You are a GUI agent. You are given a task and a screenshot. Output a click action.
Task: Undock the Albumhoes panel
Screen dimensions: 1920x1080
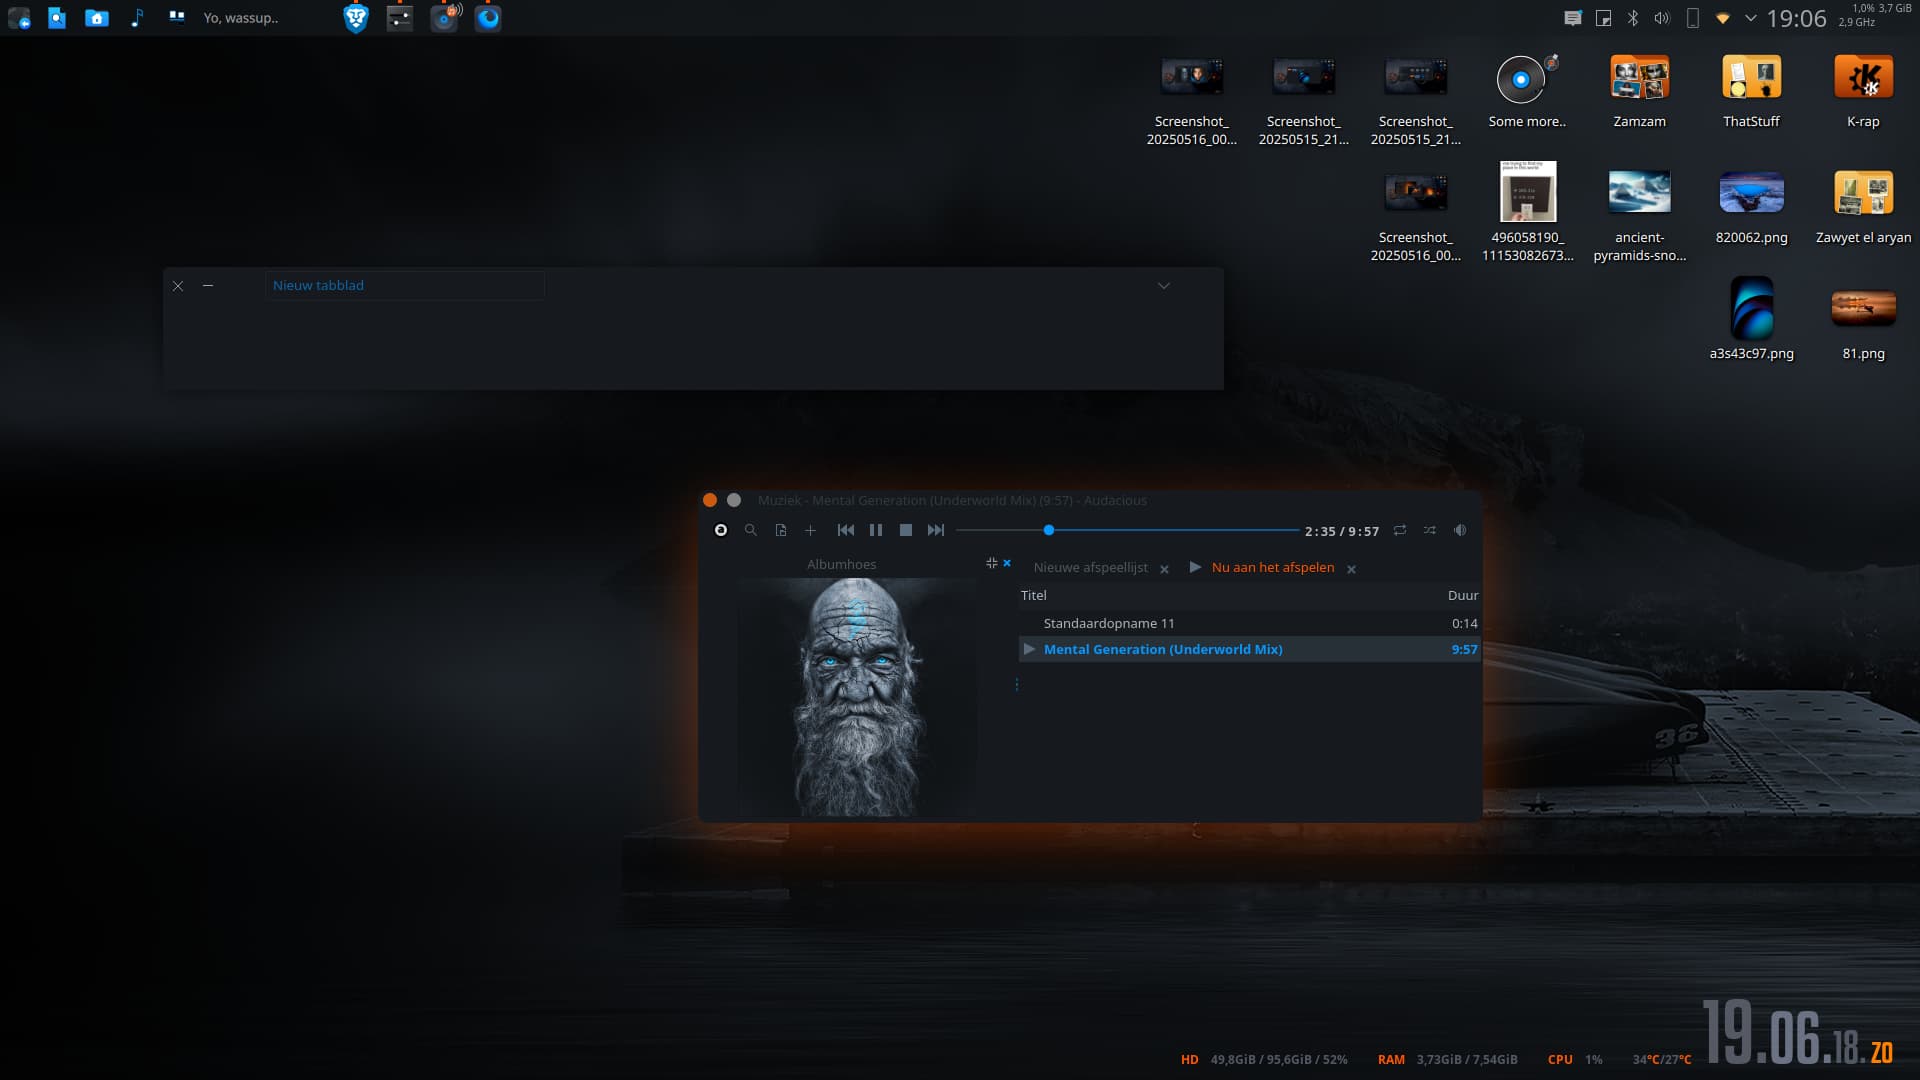991,563
